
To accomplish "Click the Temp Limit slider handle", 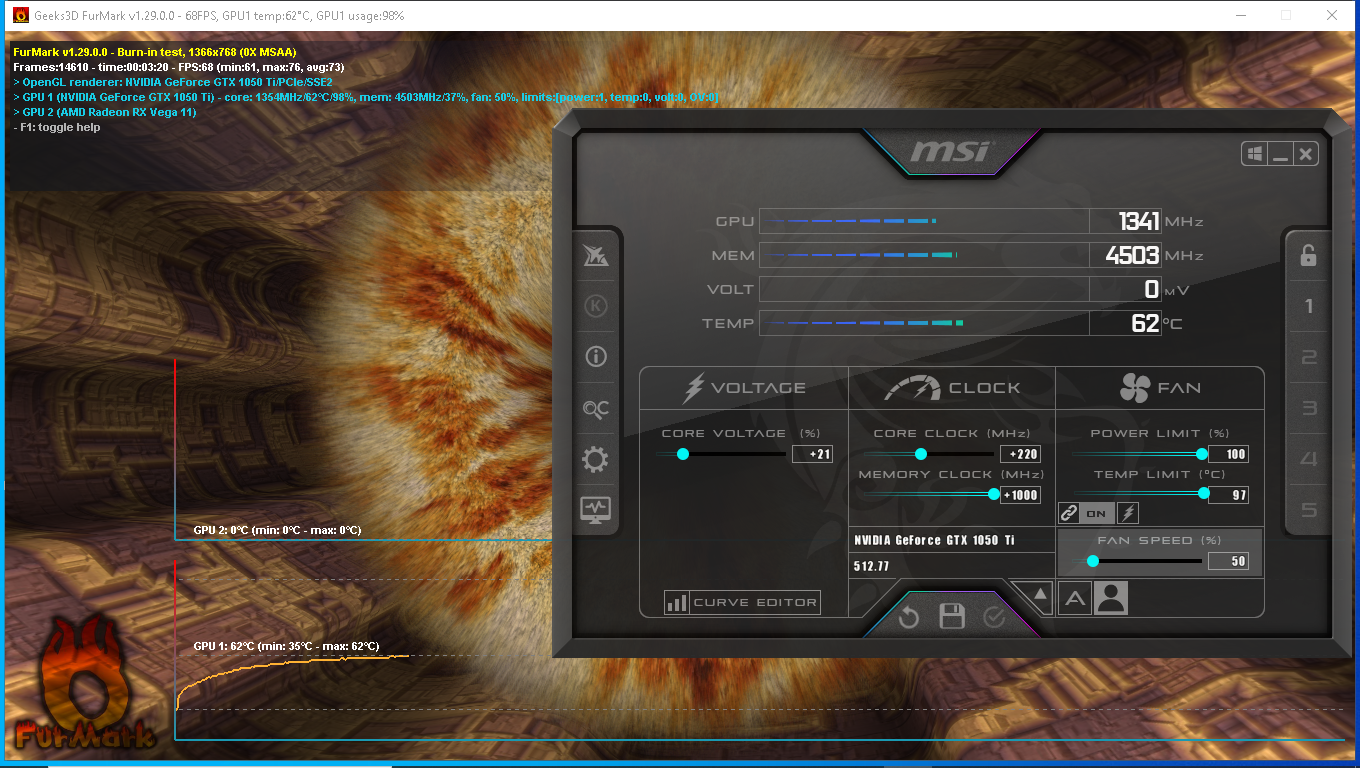I will coord(1202,494).
